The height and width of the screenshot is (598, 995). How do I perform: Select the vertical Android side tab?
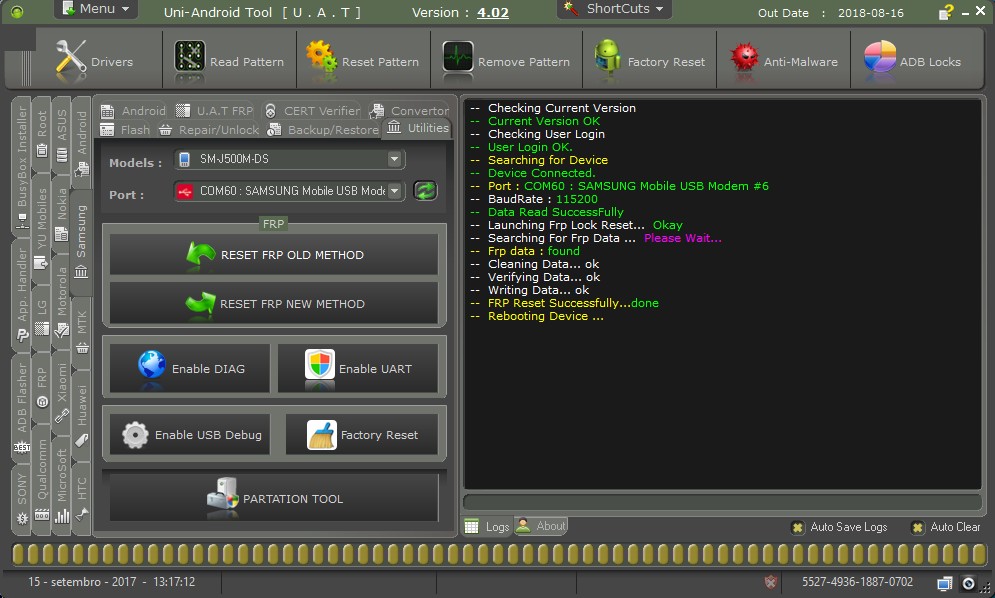point(82,142)
